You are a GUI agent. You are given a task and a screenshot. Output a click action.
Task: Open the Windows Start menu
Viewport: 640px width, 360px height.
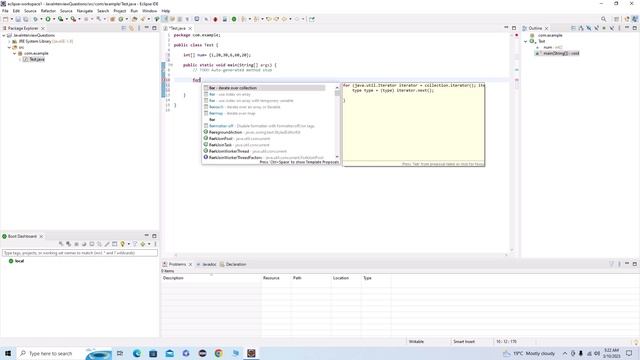[8, 353]
